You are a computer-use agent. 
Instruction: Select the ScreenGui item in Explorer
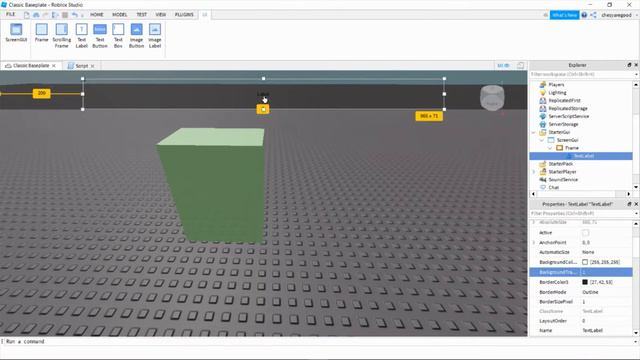point(567,140)
